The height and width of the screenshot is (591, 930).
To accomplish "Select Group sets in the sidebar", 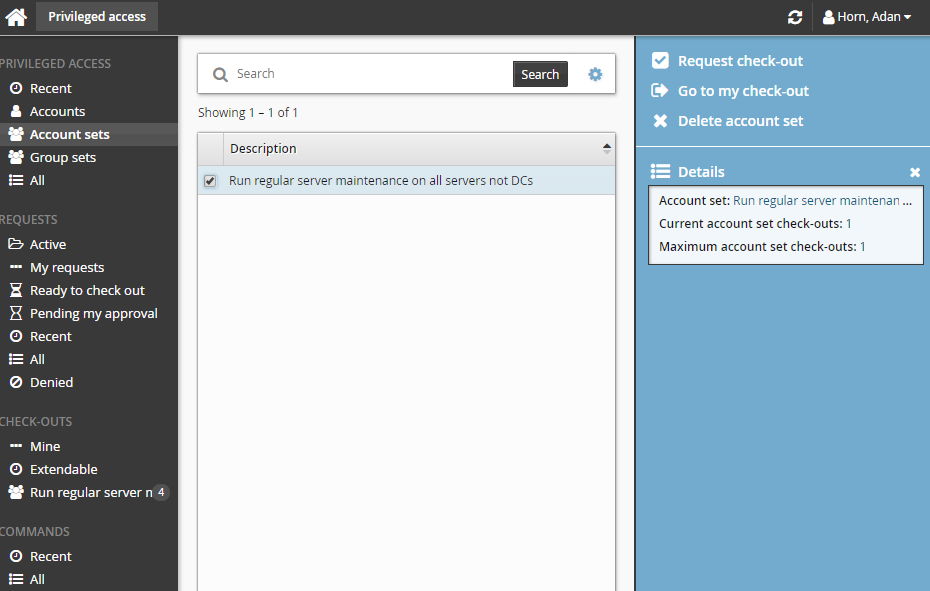I will pos(62,157).
